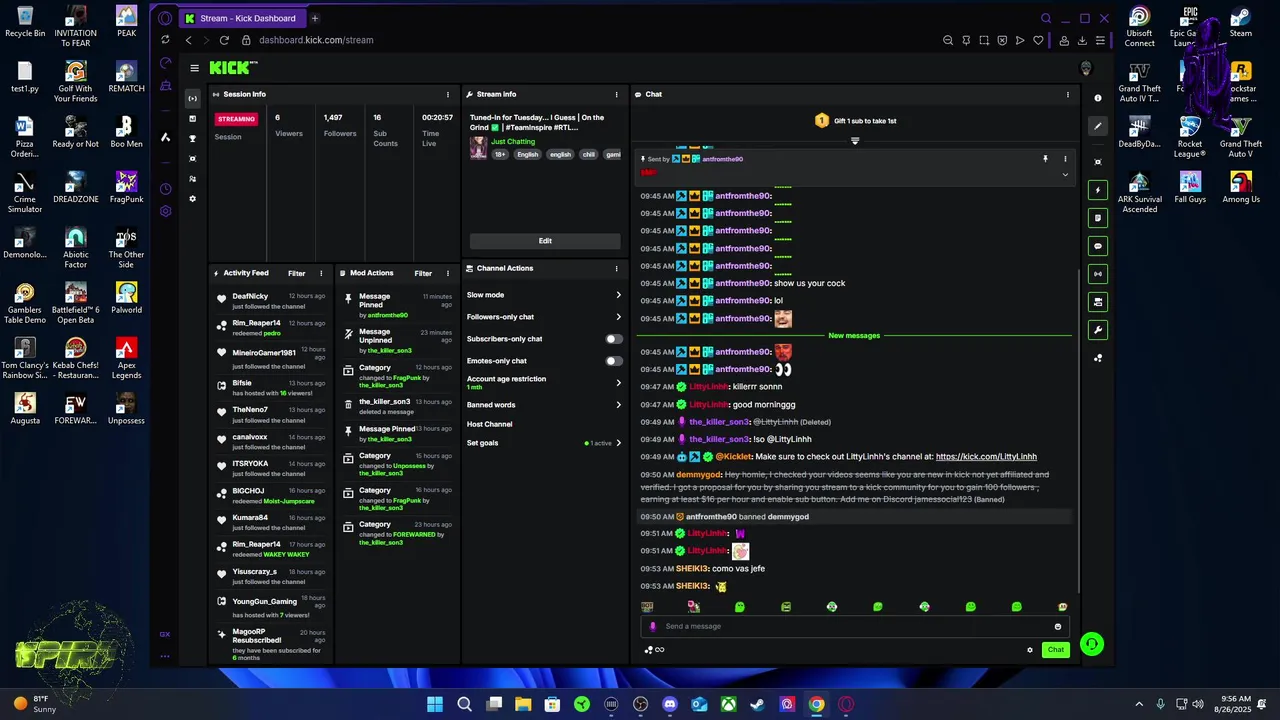Go back in the browser
The height and width of the screenshot is (720, 1280).
coord(188,40)
